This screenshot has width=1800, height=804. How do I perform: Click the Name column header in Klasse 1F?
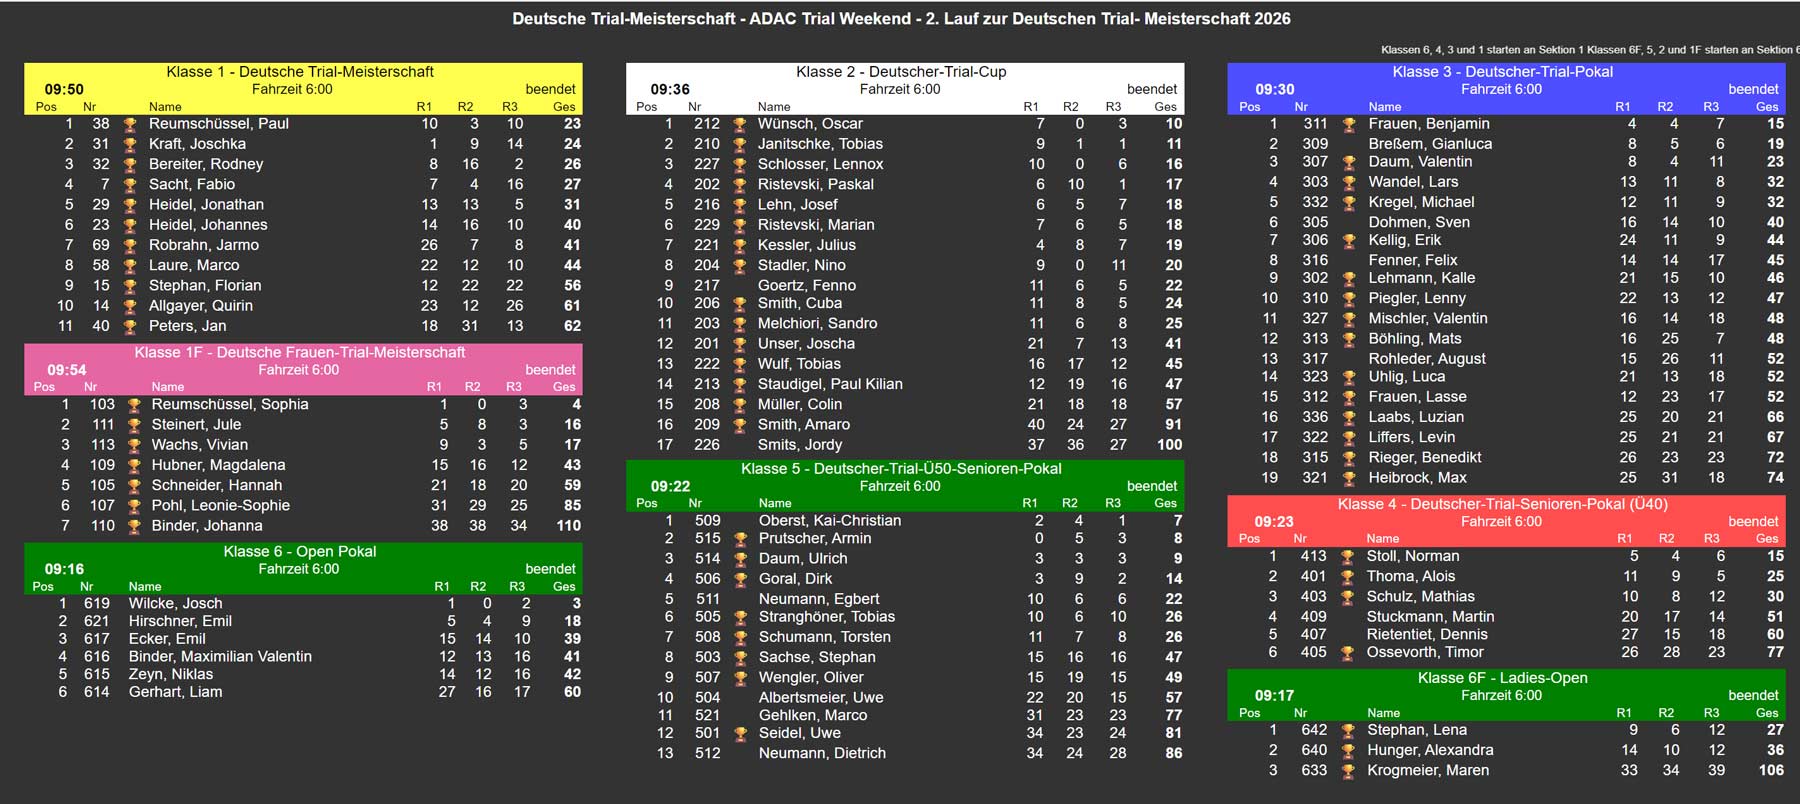pyautogui.click(x=167, y=387)
